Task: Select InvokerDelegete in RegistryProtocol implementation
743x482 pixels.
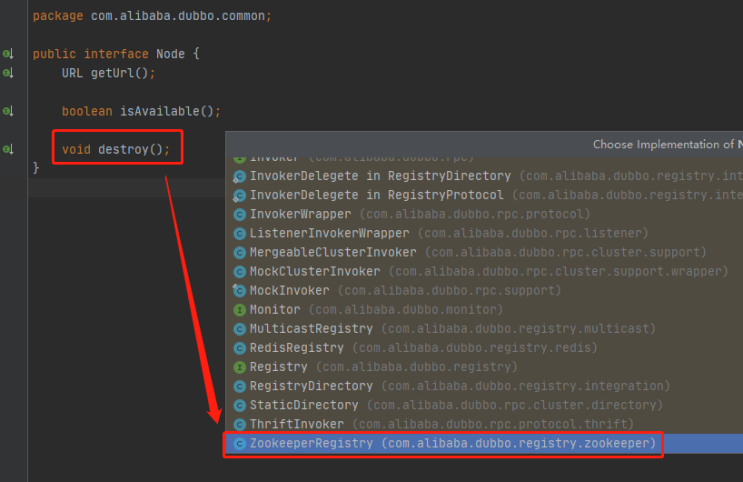Action: [x=484, y=195]
